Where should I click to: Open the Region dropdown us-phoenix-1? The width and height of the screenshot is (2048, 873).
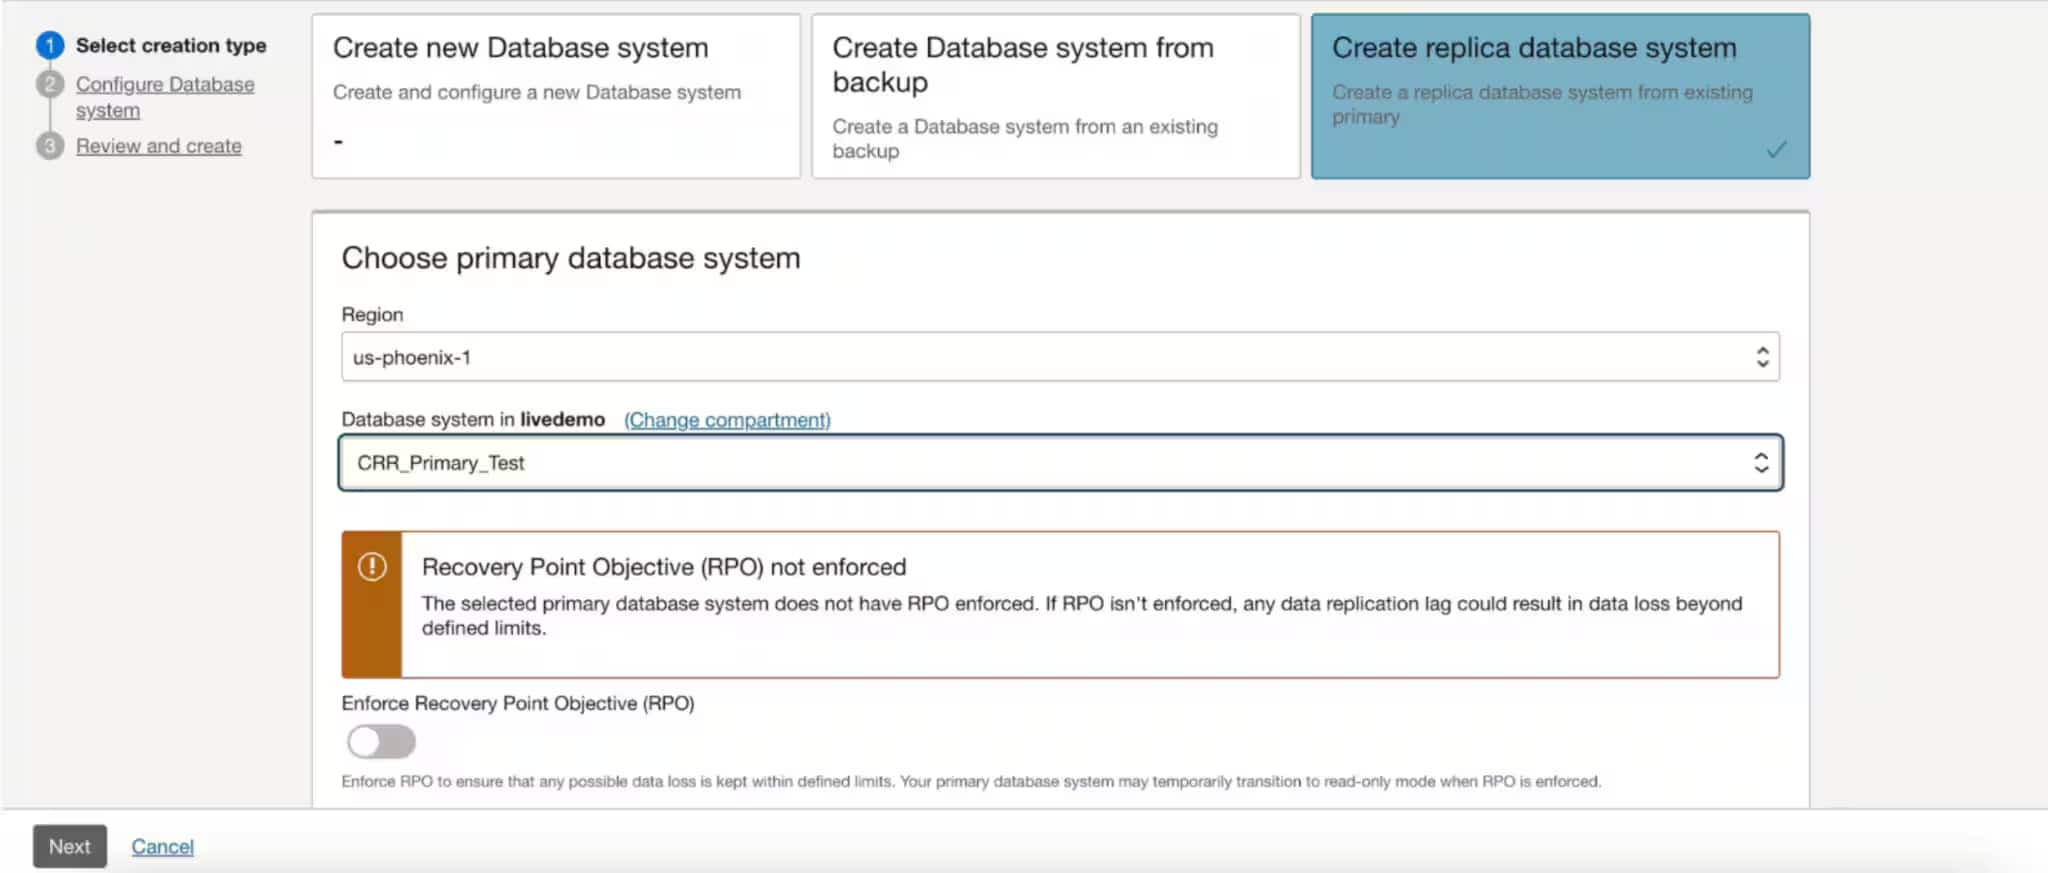(x=1060, y=357)
